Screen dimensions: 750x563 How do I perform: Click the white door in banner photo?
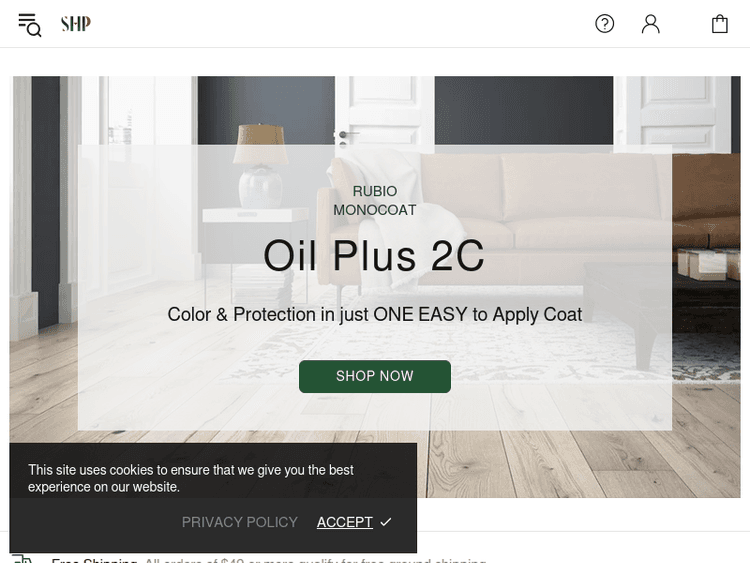coord(385,110)
